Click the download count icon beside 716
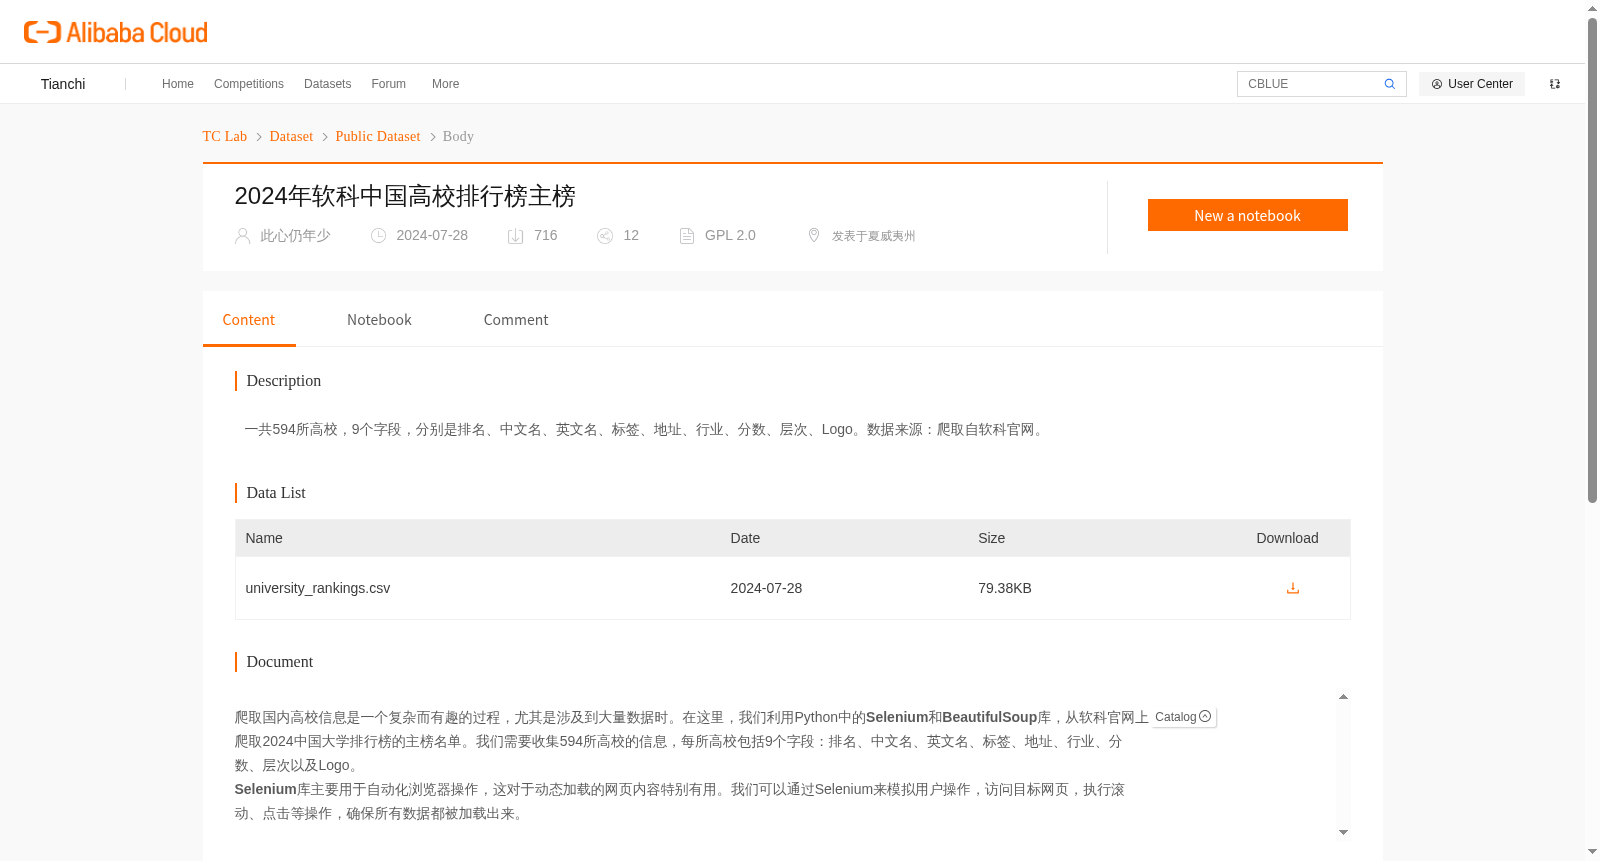The height and width of the screenshot is (861, 1600). pyautogui.click(x=516, y=236)
